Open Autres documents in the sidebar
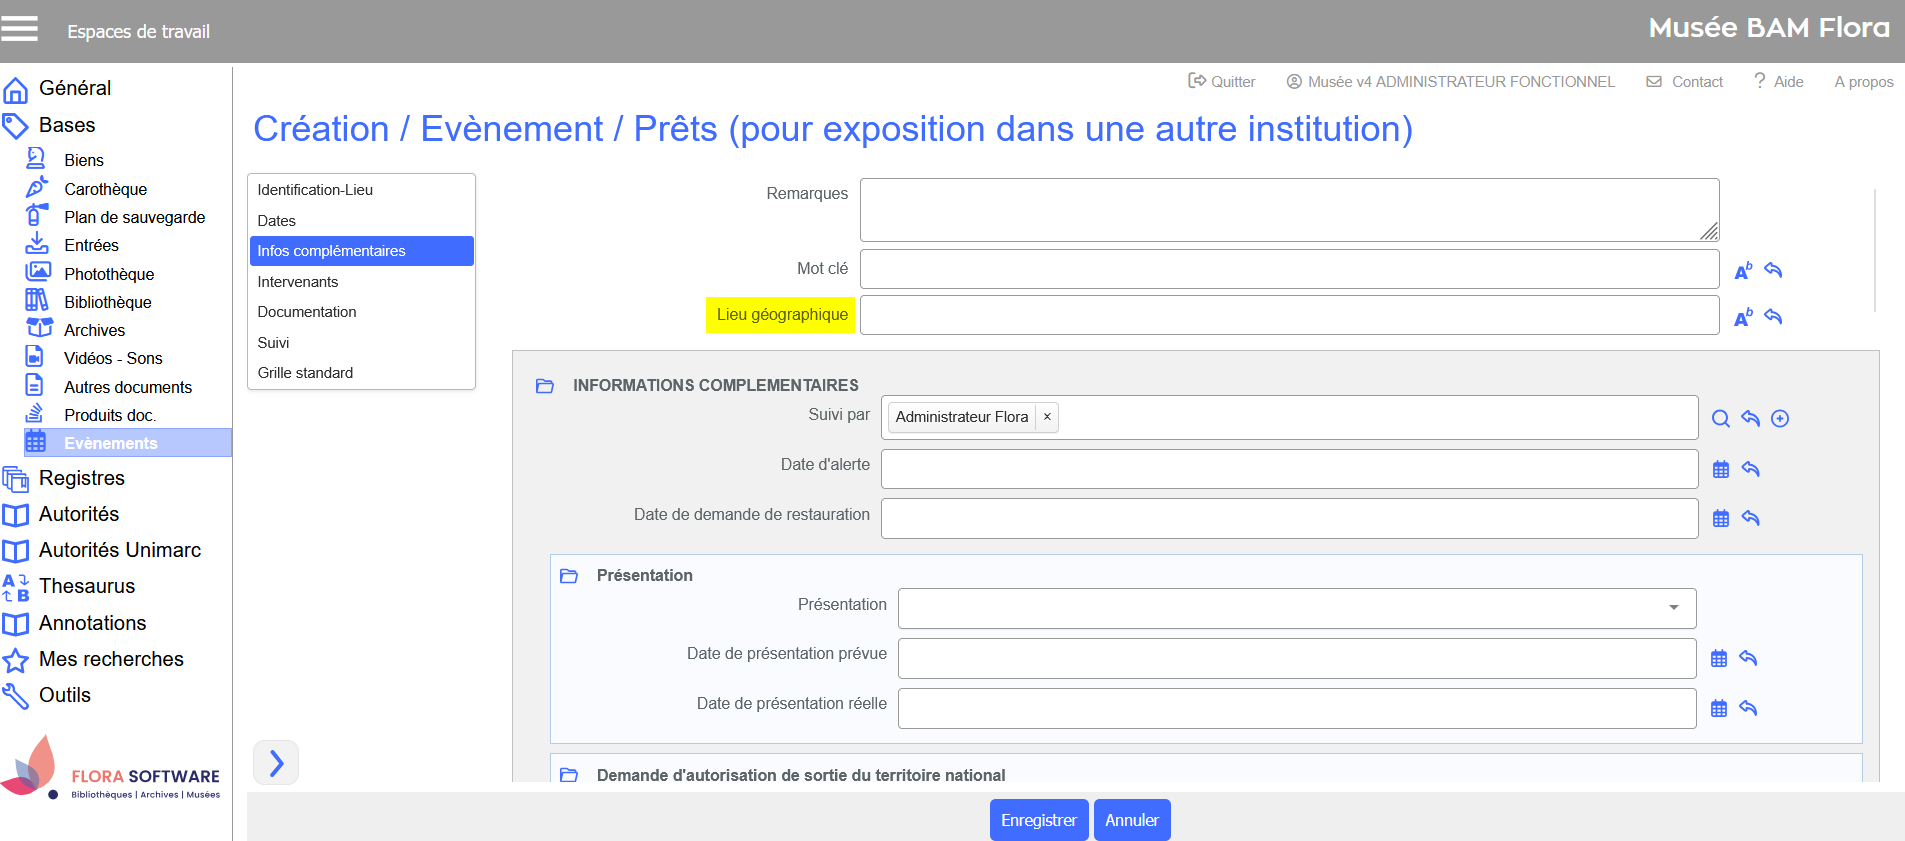This screenshot has width=1905, height=841. (x=128, y=387)
